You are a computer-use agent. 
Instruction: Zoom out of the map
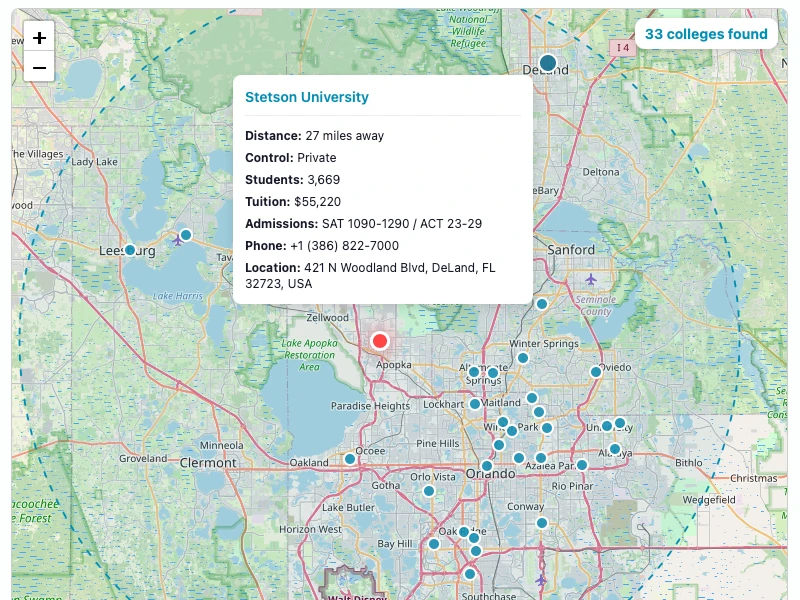pyautogui.click(x=39, y=68)
